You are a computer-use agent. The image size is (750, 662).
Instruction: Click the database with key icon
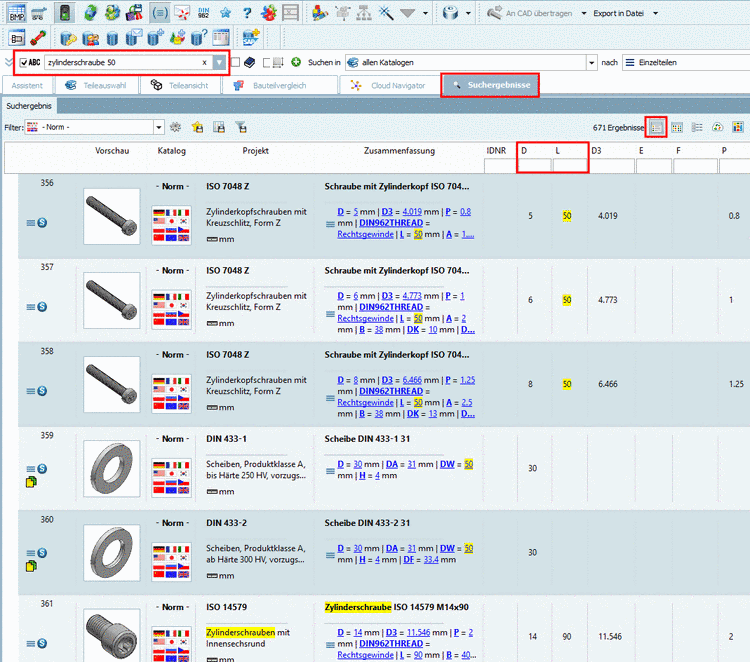pos(68,37)
